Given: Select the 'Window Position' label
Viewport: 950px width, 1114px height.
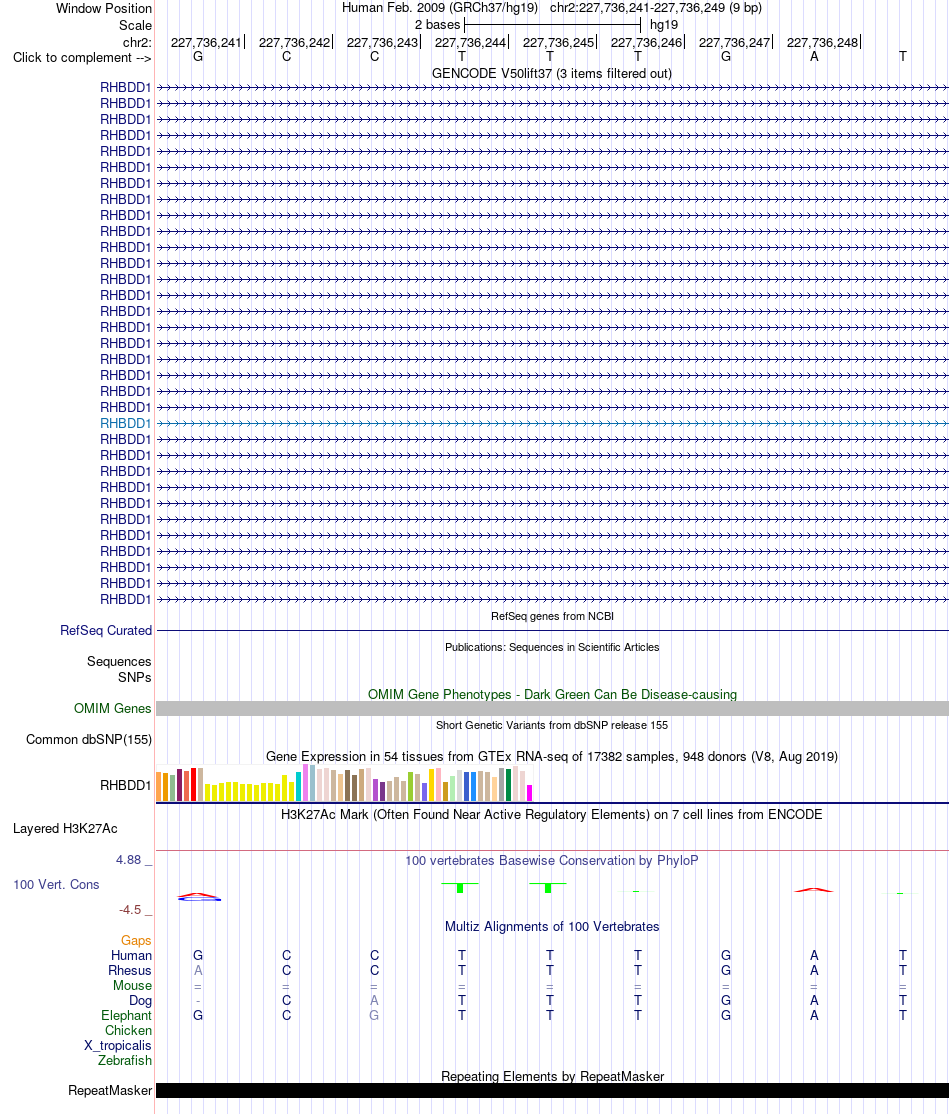Looking at the screenshot, I should [x=104, y=9].
